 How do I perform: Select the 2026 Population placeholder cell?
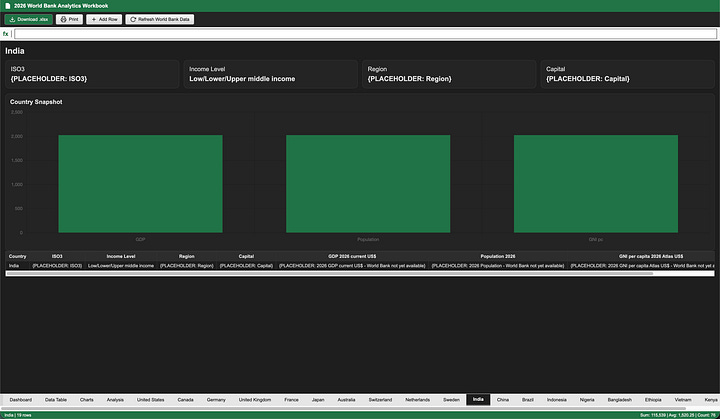(x=498, y=266)
